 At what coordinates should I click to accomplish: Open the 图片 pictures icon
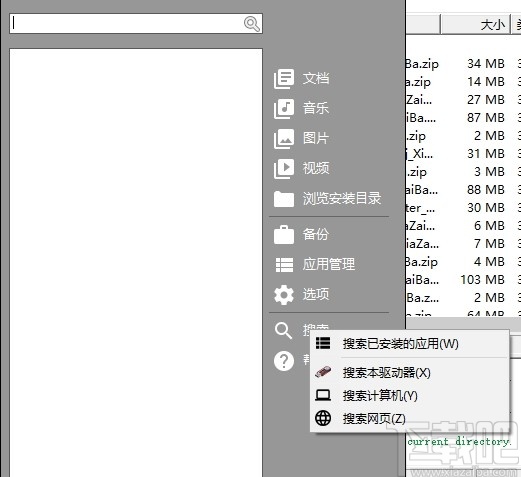[284, 139]
